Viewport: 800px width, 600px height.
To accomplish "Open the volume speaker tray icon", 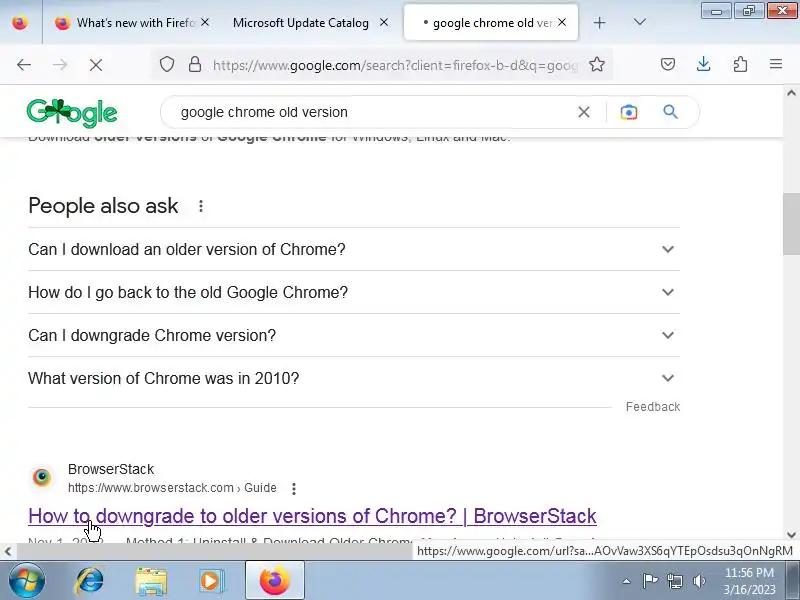I will (x=699, y=581).
